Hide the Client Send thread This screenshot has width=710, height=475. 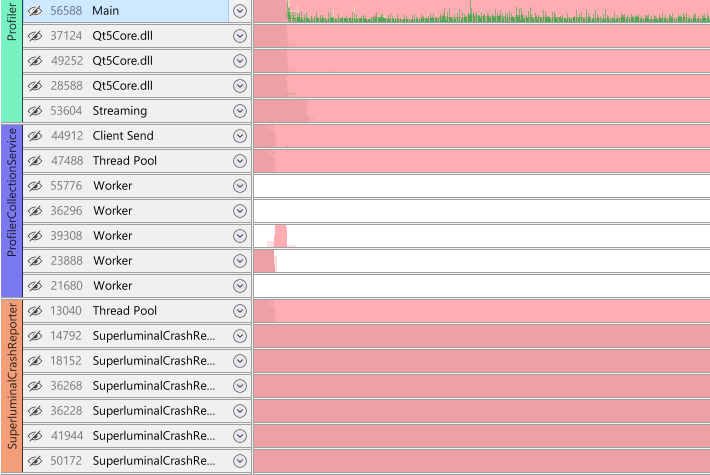34,136
